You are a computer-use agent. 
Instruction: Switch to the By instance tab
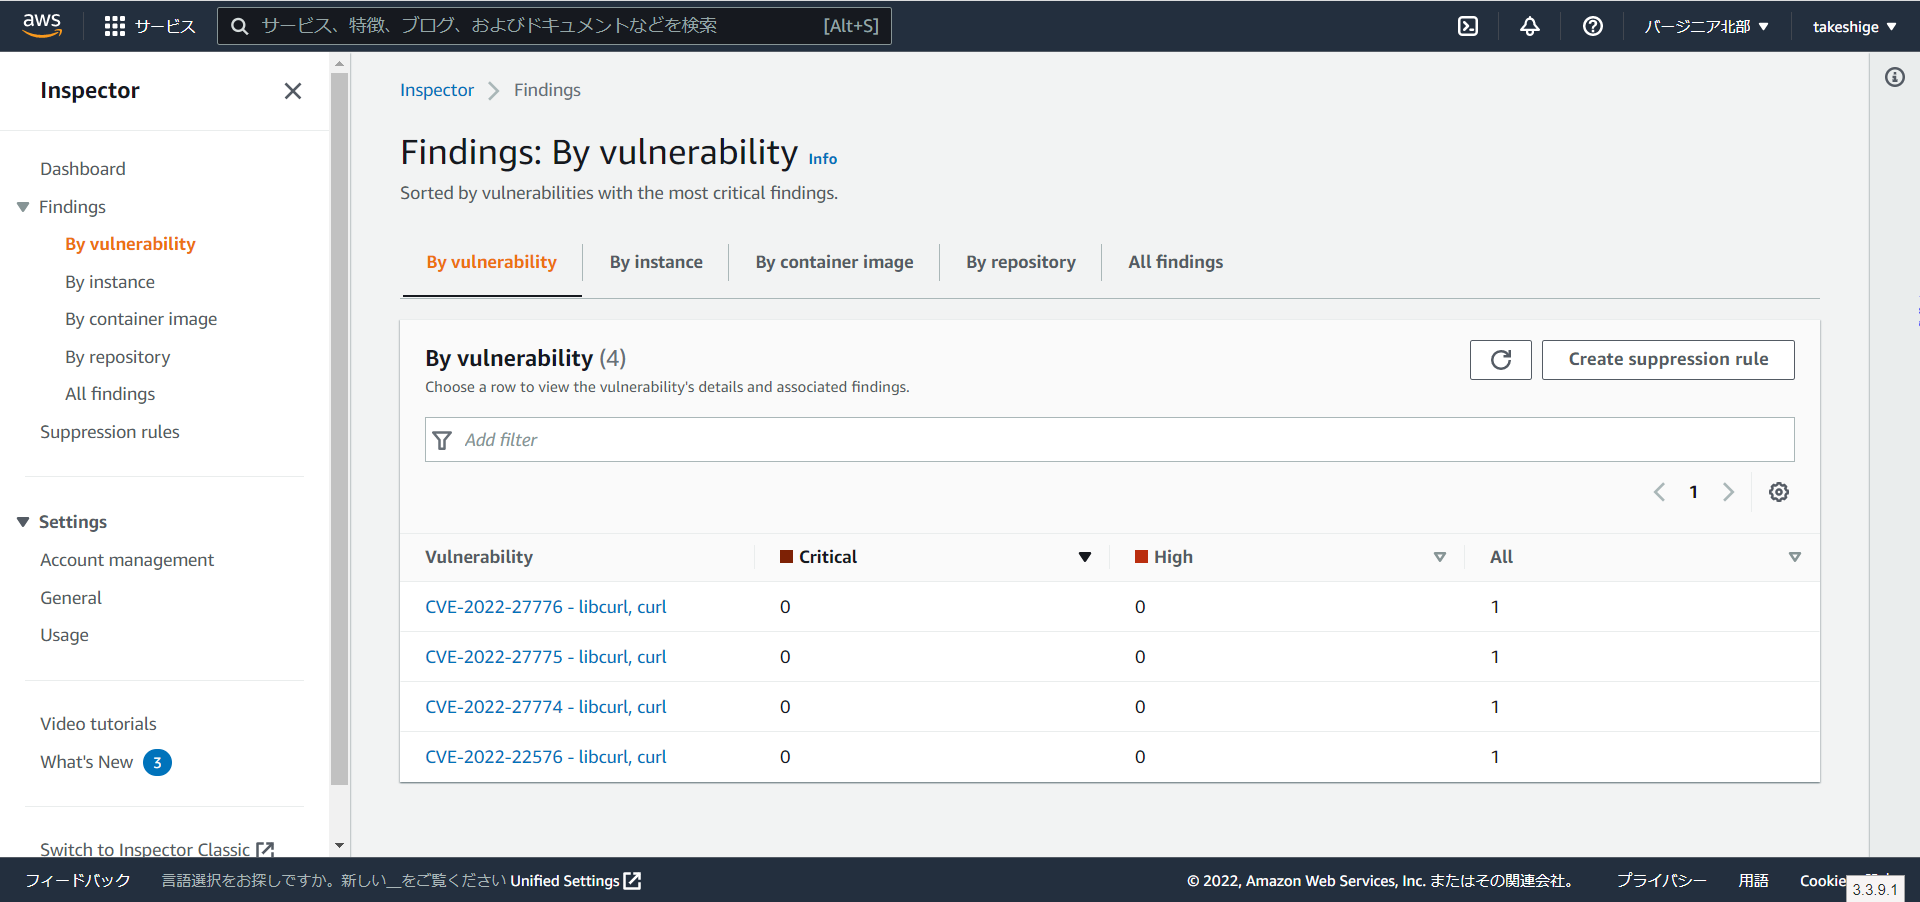pos(656,262)
